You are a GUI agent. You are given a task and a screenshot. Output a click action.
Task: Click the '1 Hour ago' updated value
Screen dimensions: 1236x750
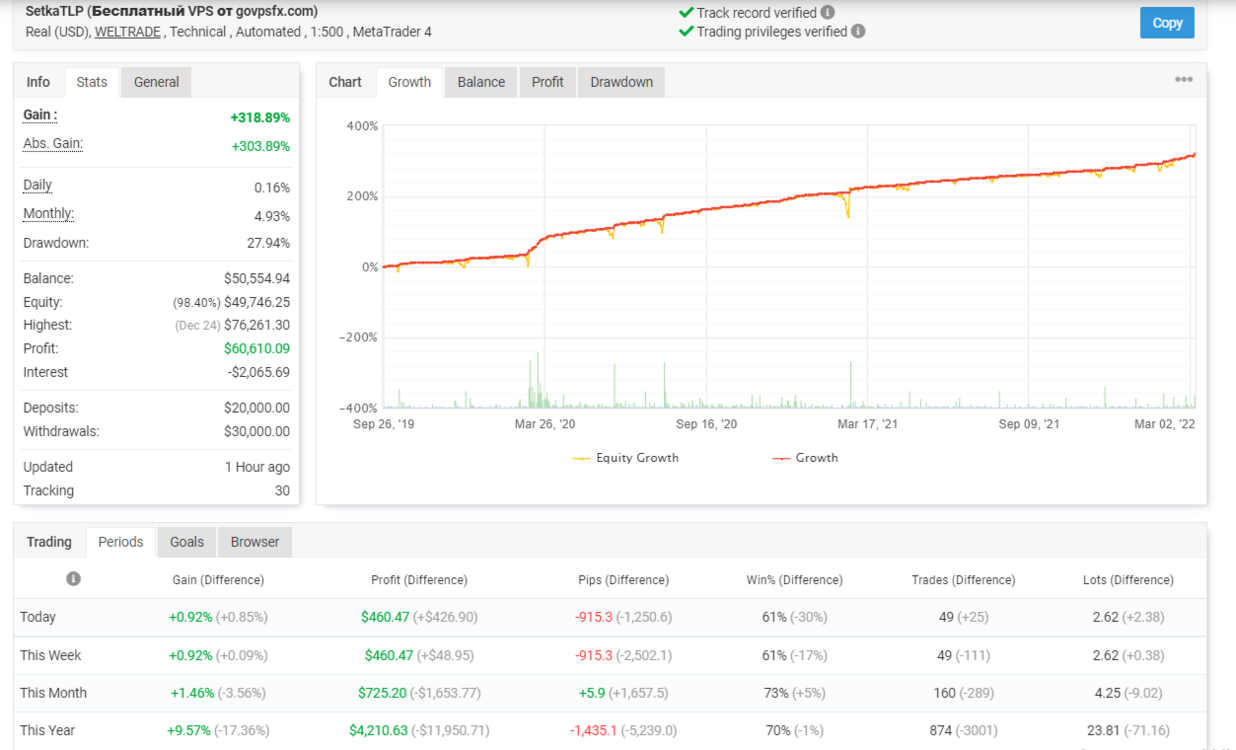(x=258, y=467)
